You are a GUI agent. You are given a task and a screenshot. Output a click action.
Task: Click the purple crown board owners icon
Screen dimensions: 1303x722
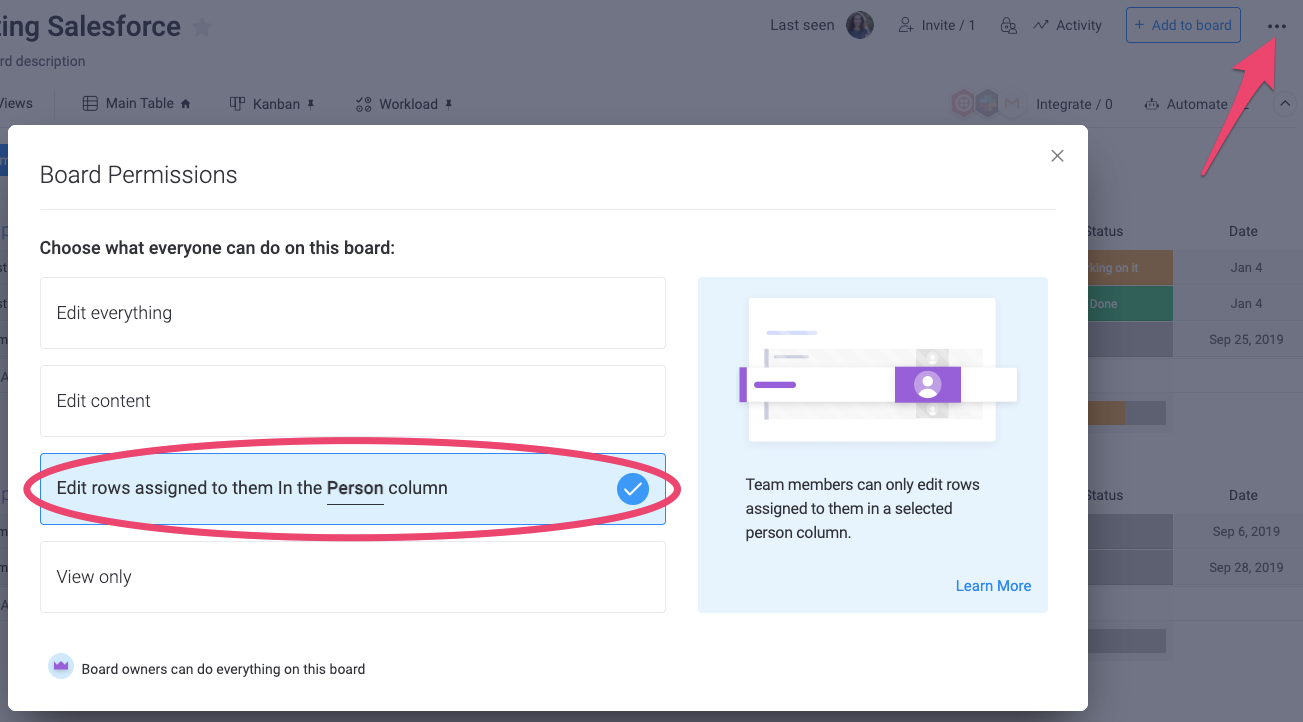[x=61, y=667]
